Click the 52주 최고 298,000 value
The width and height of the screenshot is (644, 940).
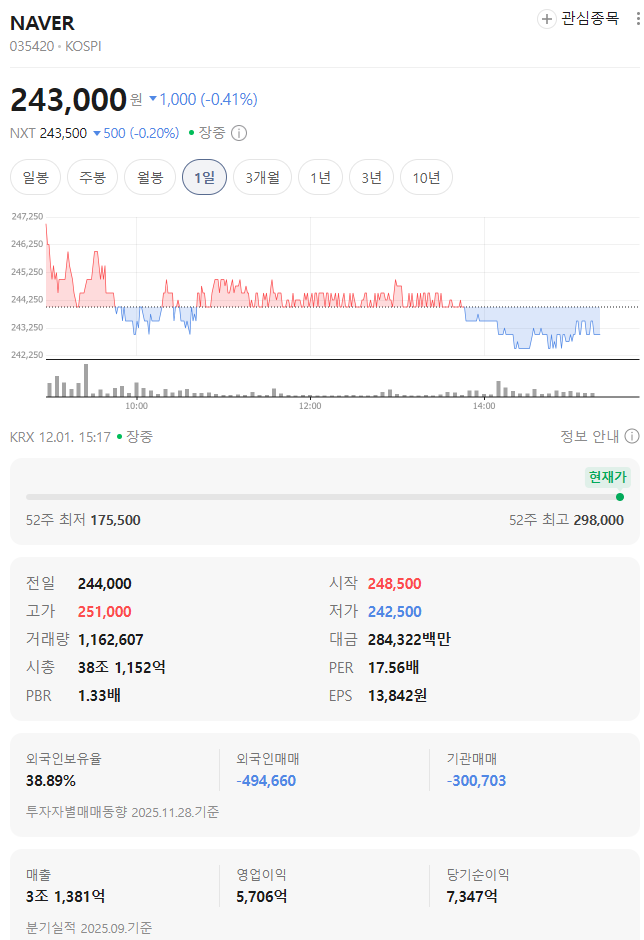tap(598, 520)
